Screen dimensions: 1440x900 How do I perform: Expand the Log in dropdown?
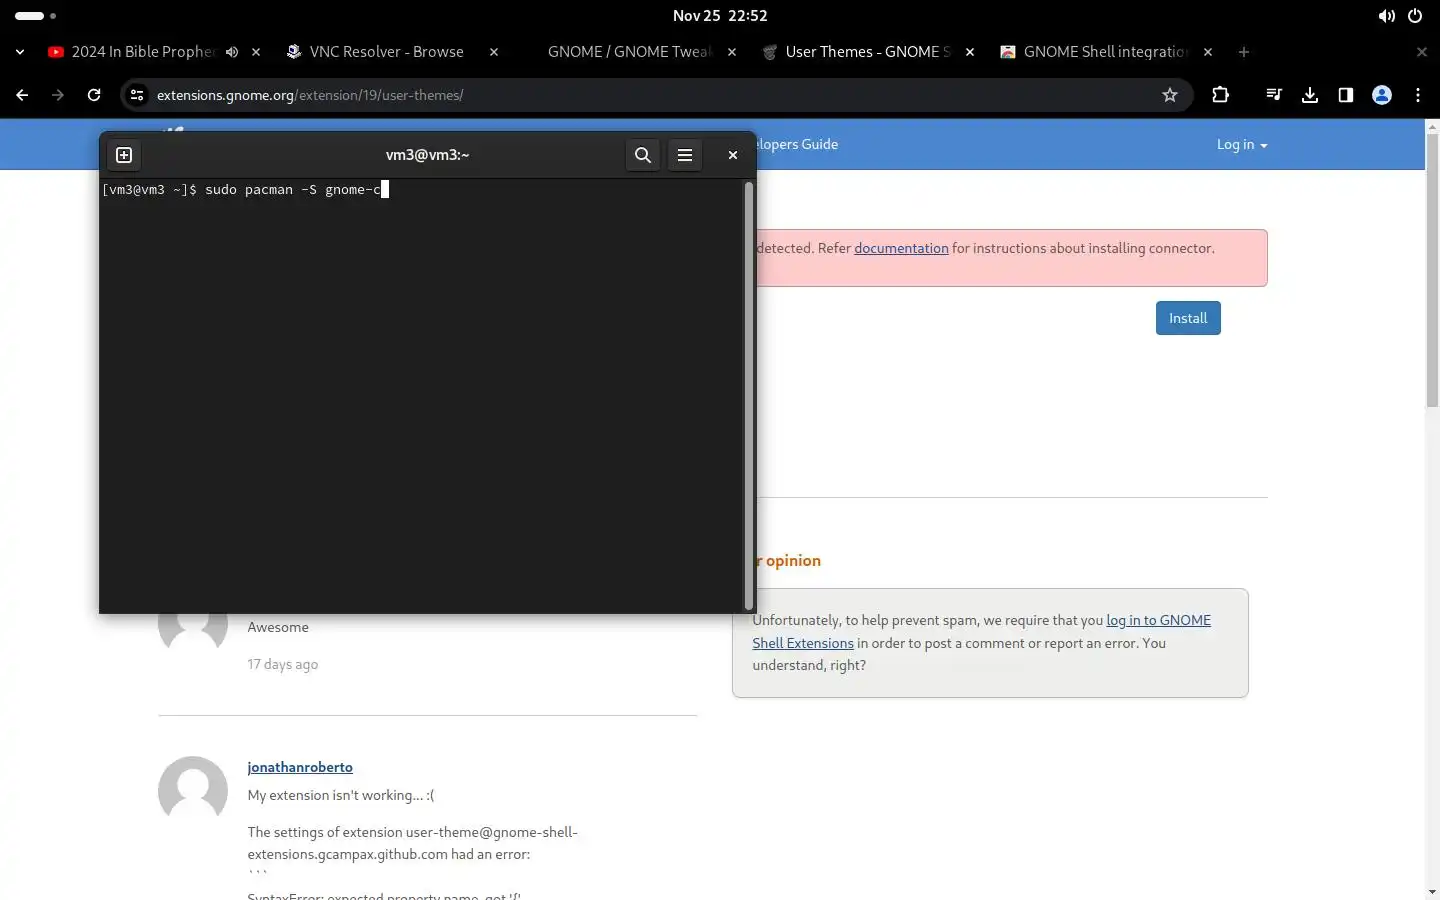1242,145
